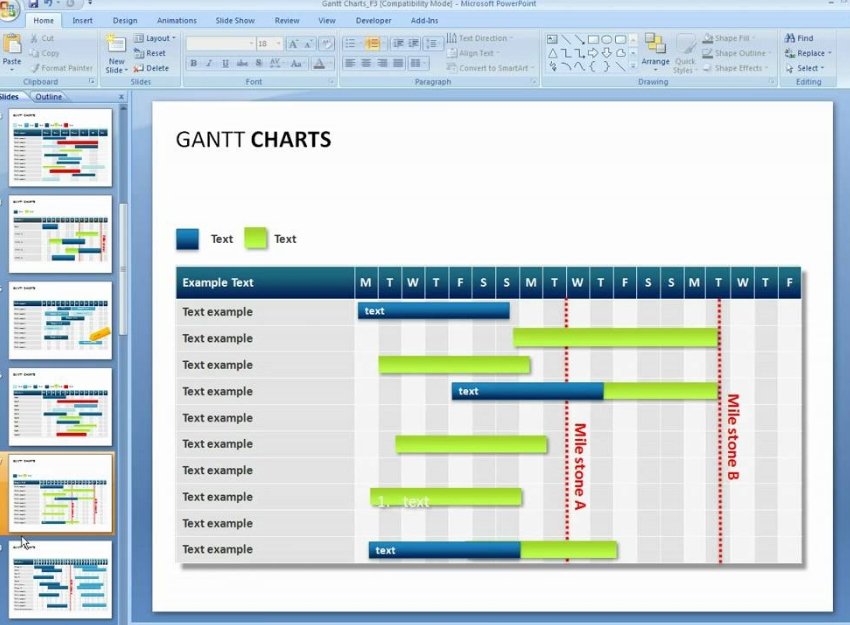Open Align Text dropdown
This screenshot has width=850, height=625.
[473, 53]
